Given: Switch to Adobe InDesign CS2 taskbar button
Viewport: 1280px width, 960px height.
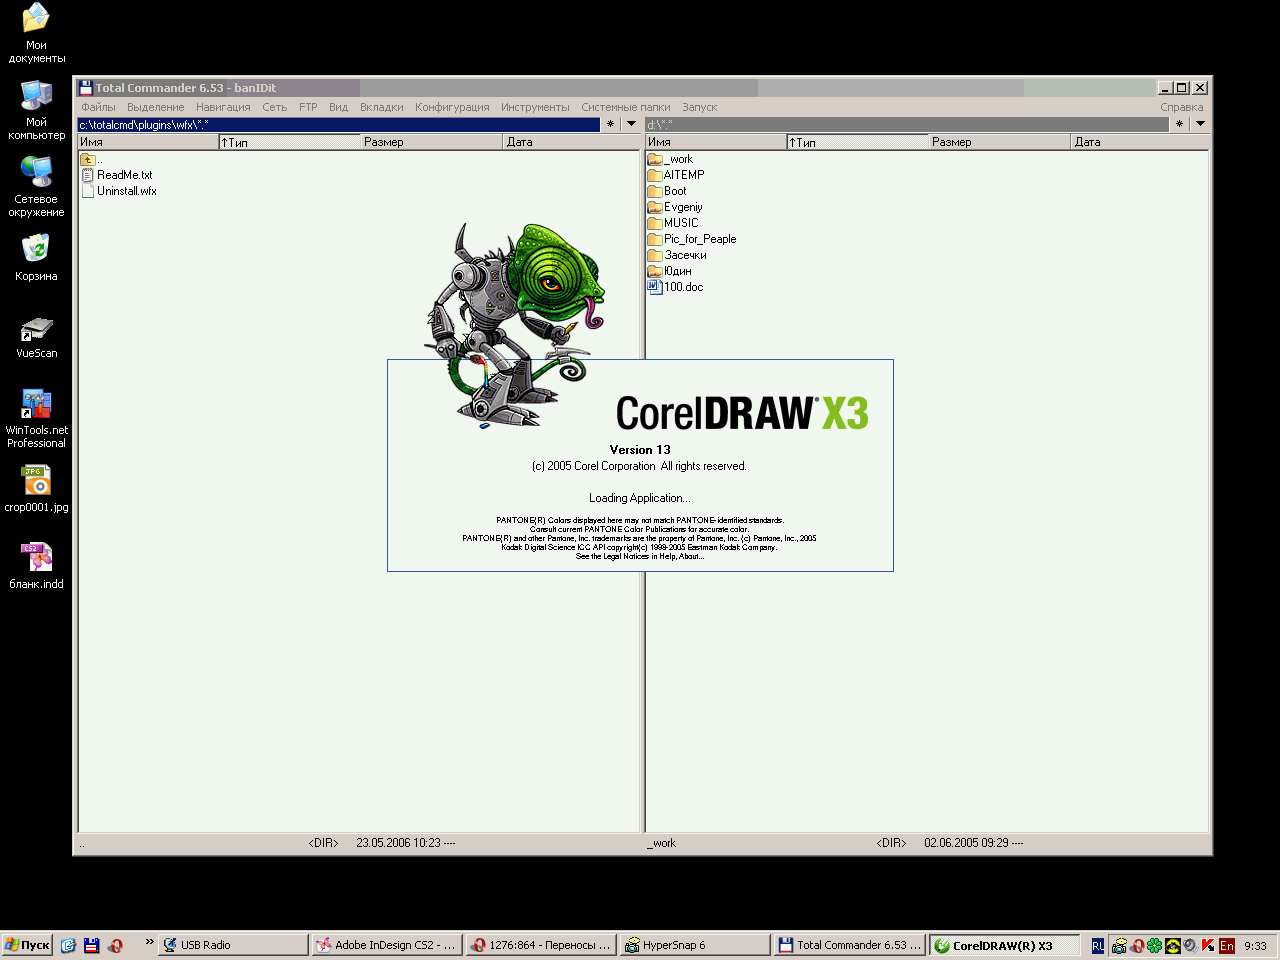Looking at the screenshot, I should [387, 945].
